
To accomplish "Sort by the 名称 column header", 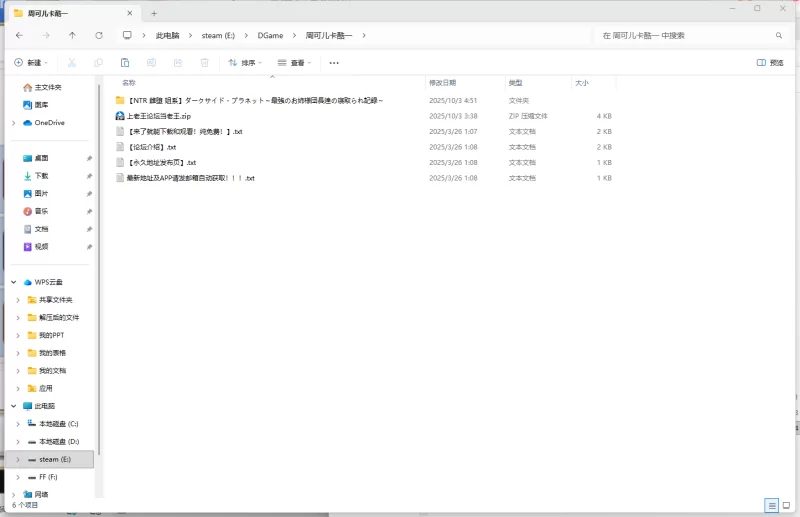I will [x=129, y=83].
